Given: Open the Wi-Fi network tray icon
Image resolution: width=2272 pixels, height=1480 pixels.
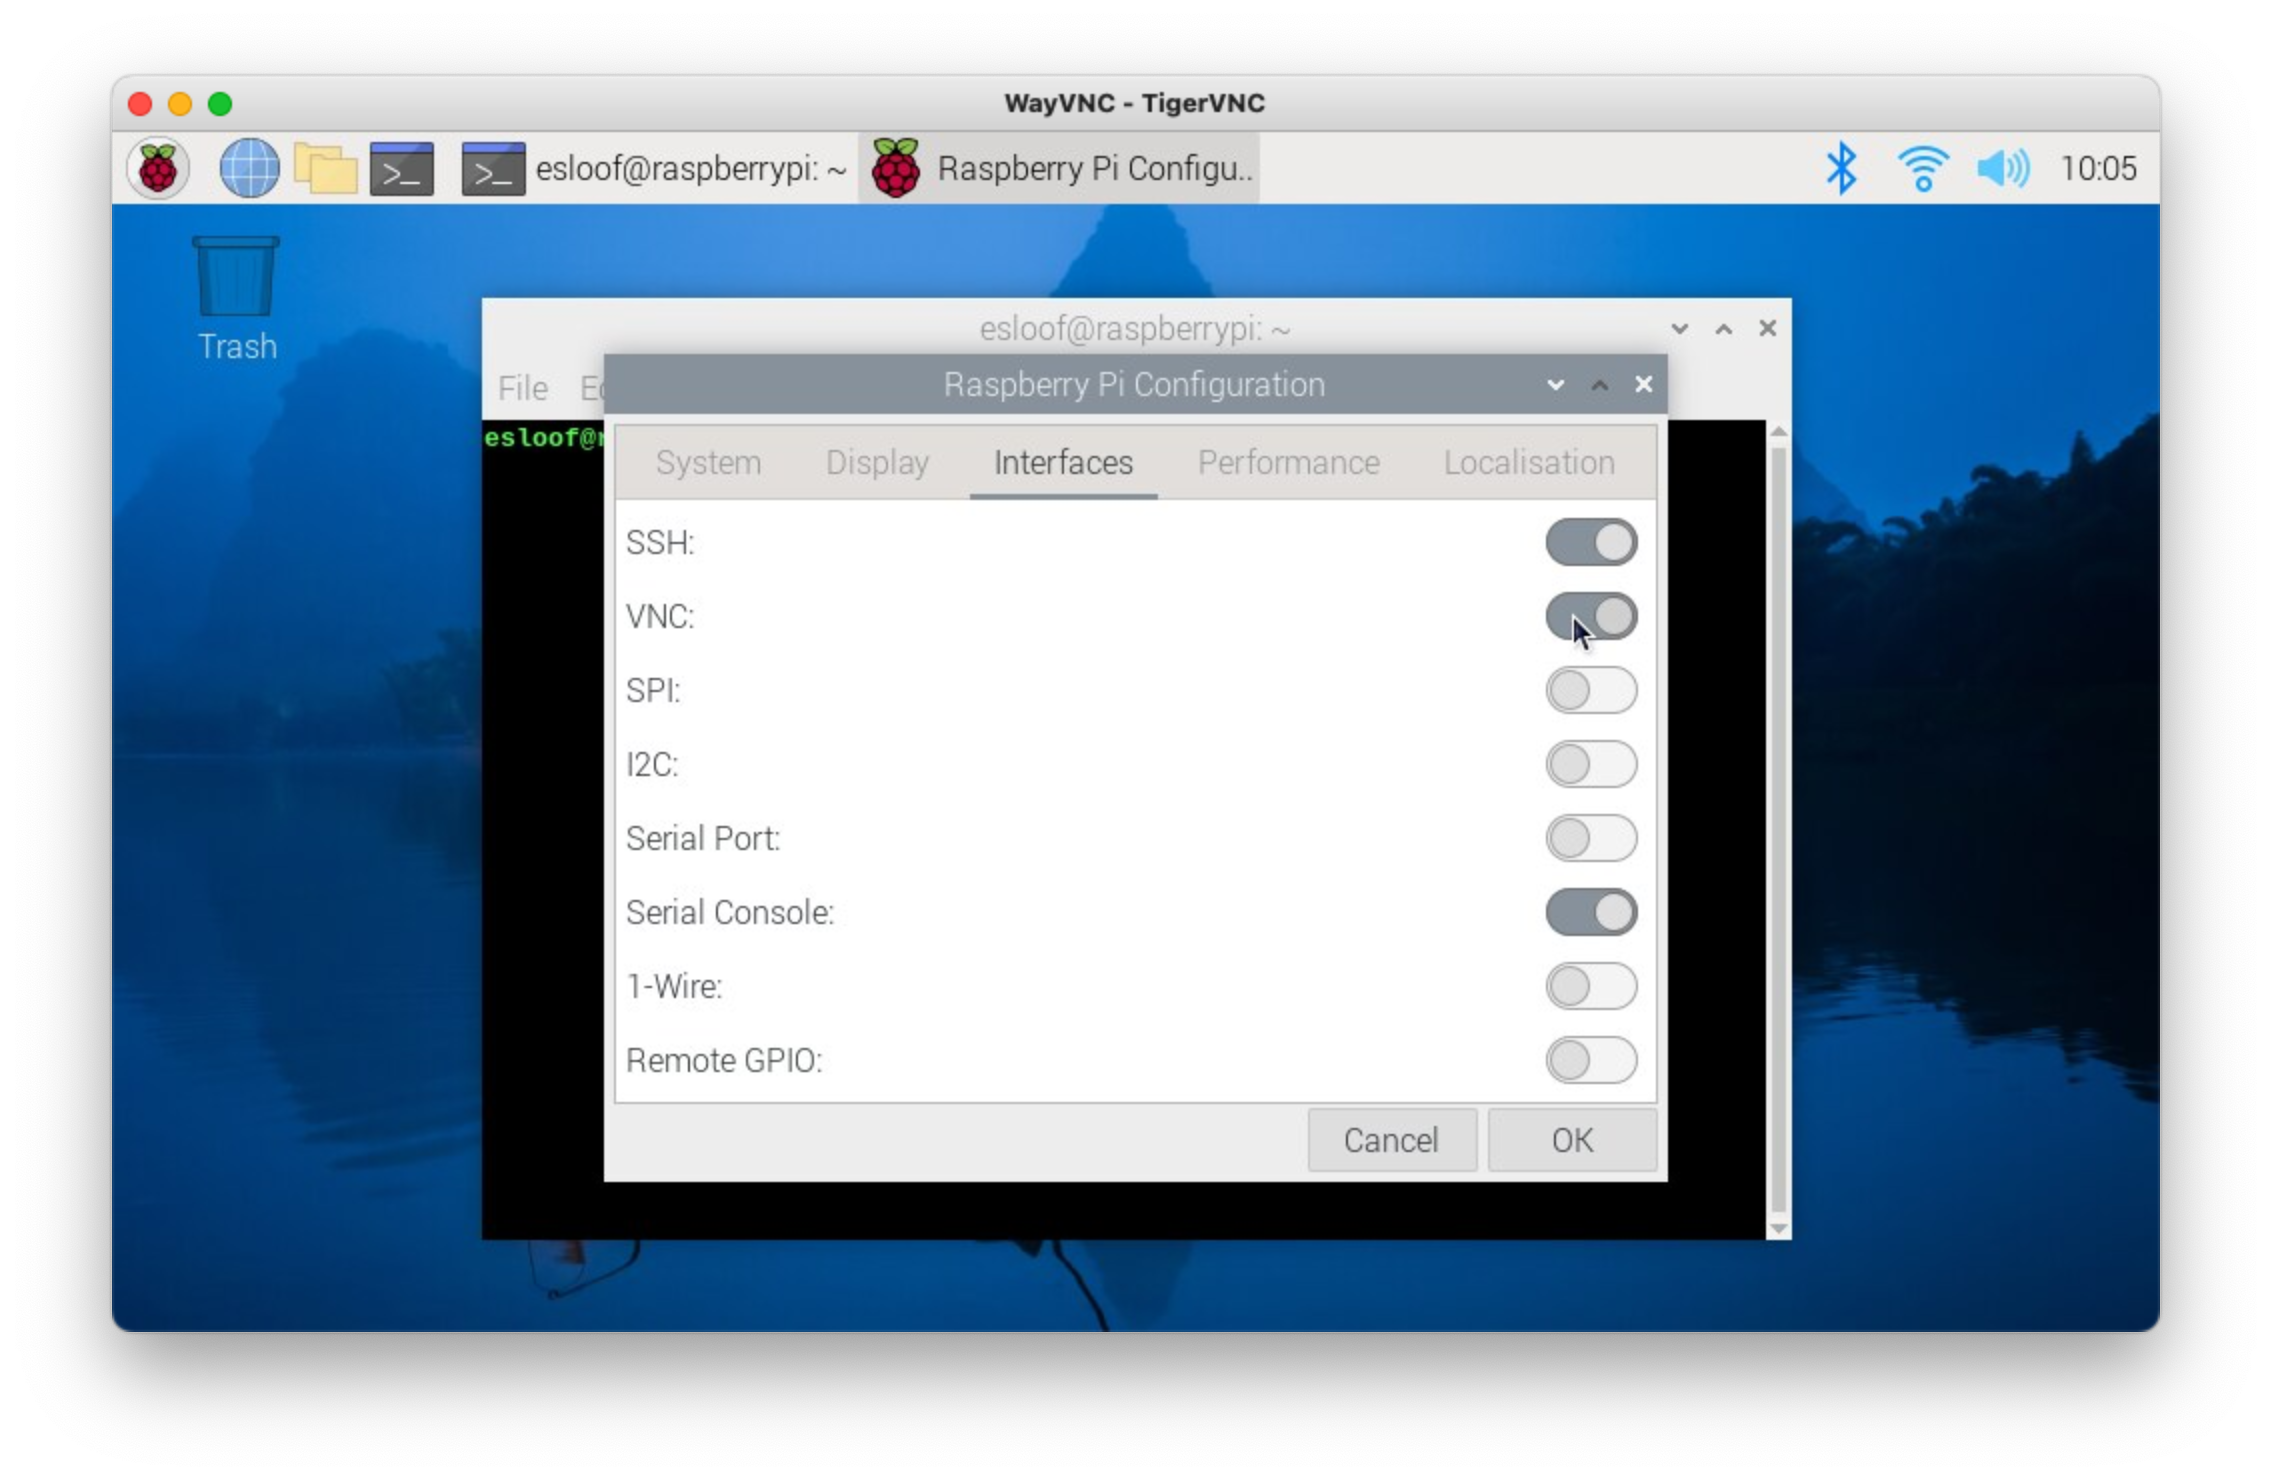Looking at the screenshot, I should coord(1923,168).
